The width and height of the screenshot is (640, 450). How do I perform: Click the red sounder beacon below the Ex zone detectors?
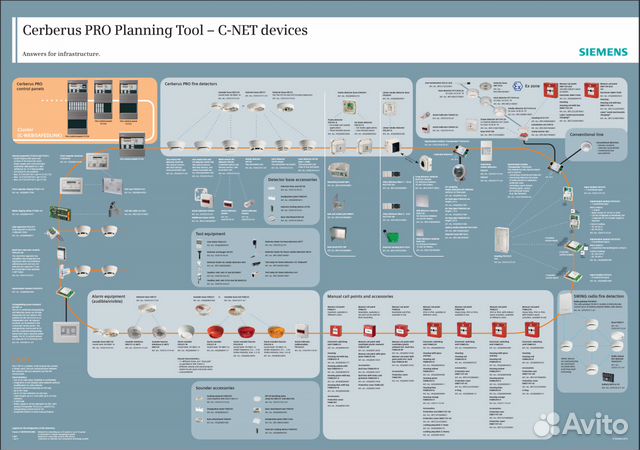click(523, 134)
